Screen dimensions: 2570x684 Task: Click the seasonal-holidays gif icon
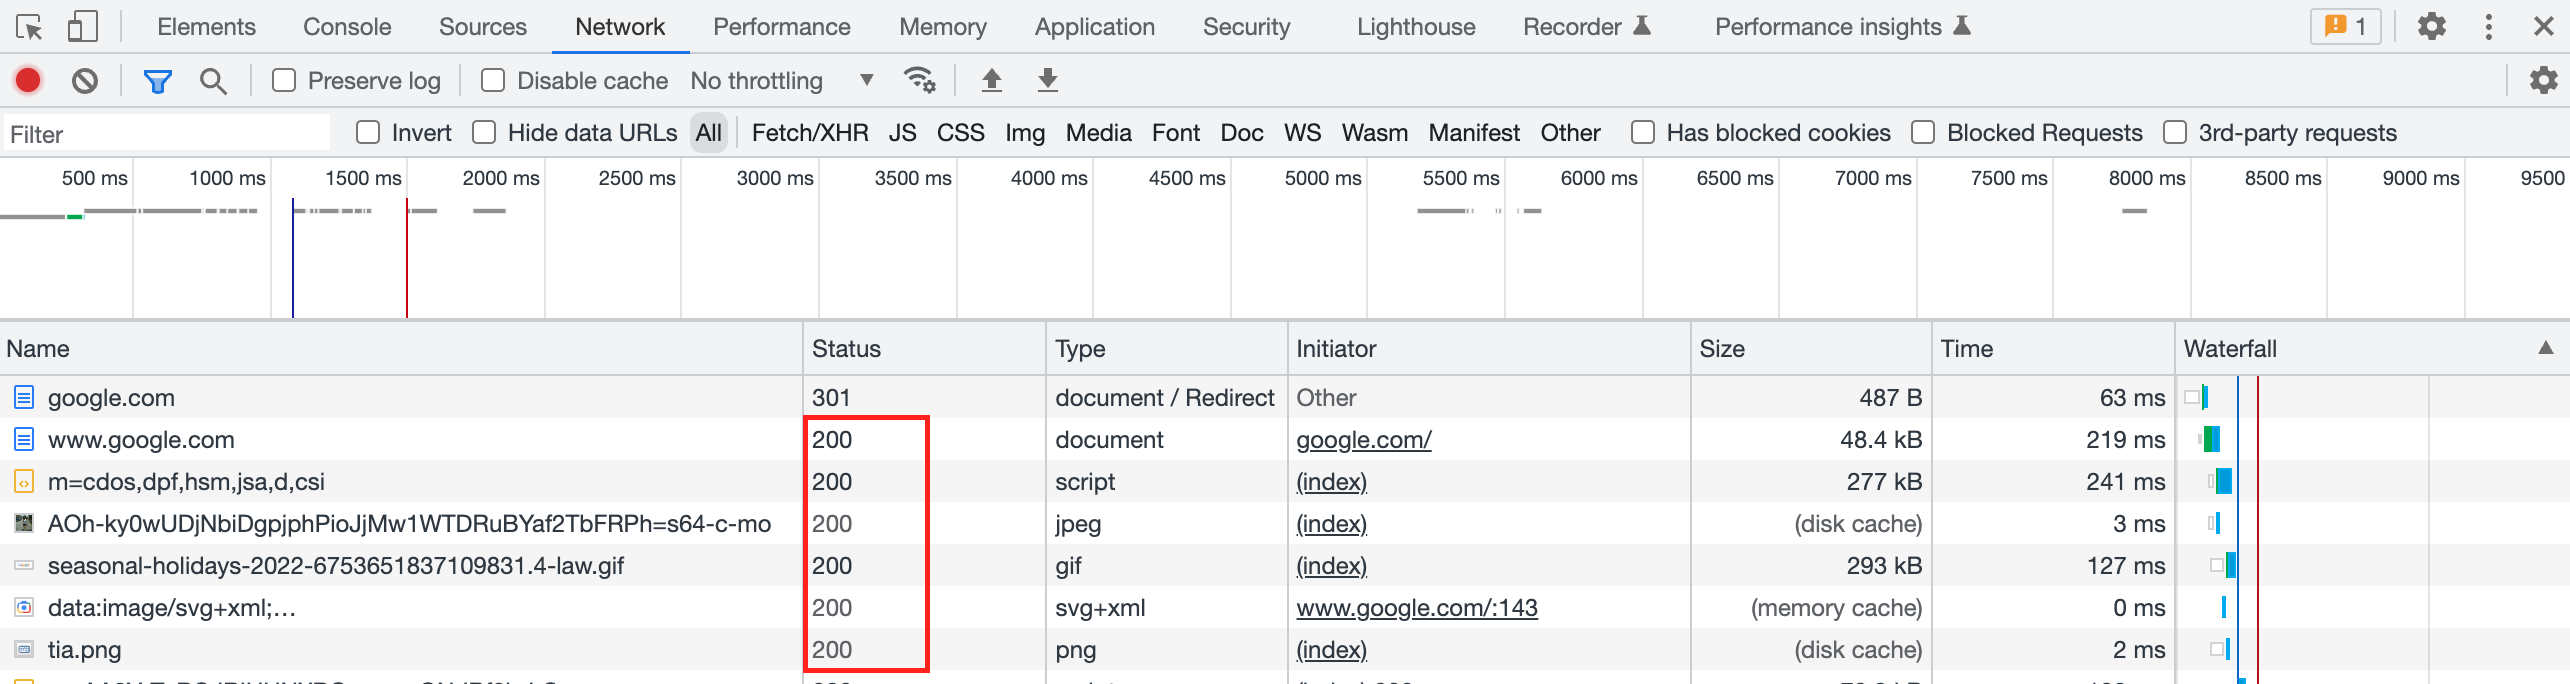tap(24, 566)
